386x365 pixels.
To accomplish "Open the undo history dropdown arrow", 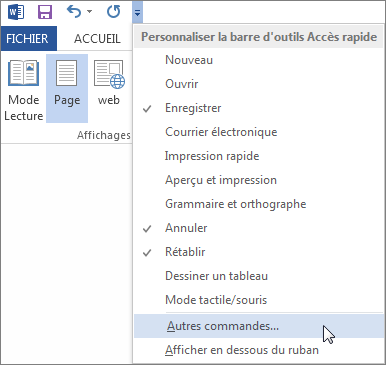I will click(89, 12).
